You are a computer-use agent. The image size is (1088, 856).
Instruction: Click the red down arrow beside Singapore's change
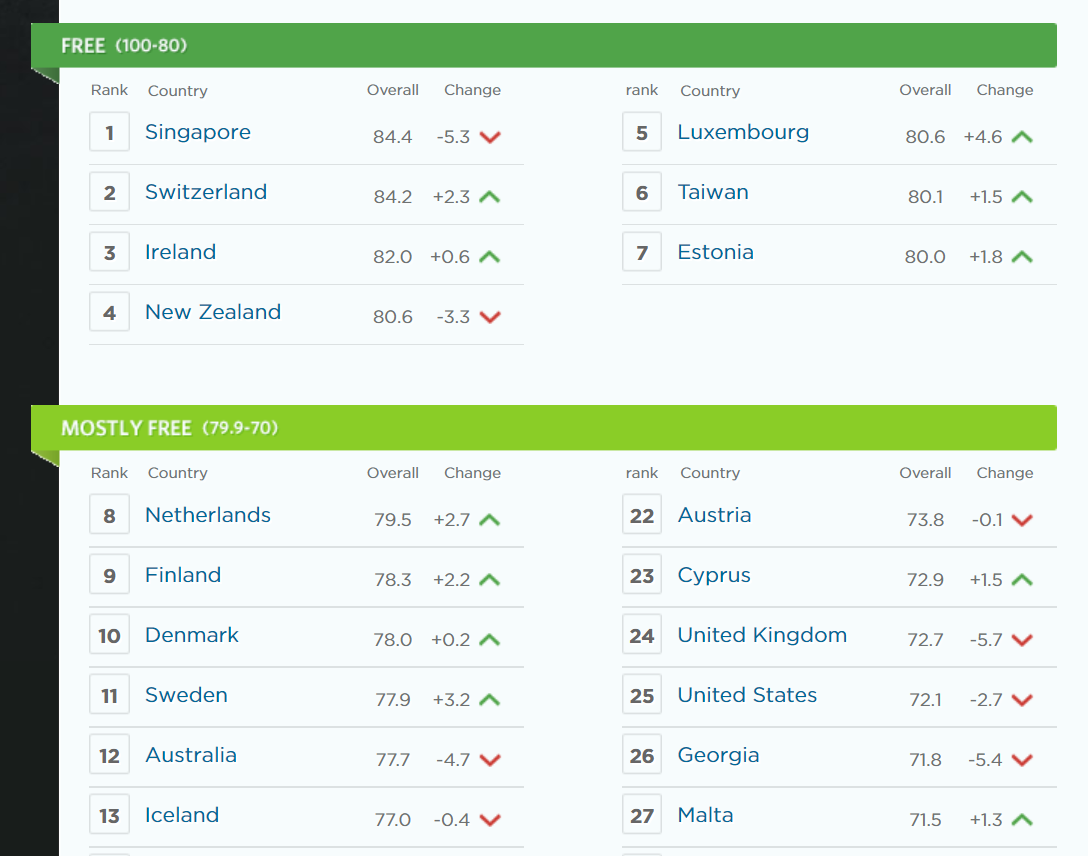coord(490,137)
